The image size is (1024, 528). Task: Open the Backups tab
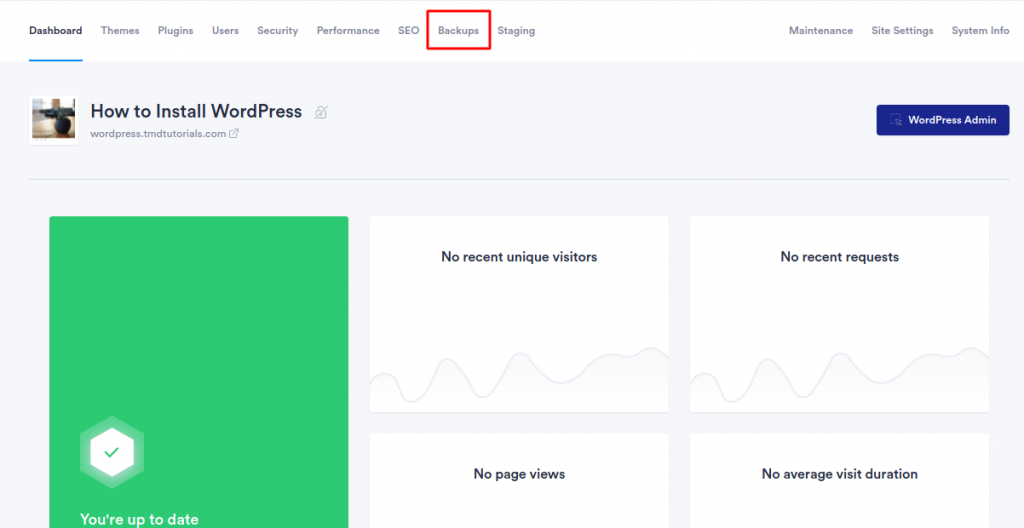[x=458, y=31]
